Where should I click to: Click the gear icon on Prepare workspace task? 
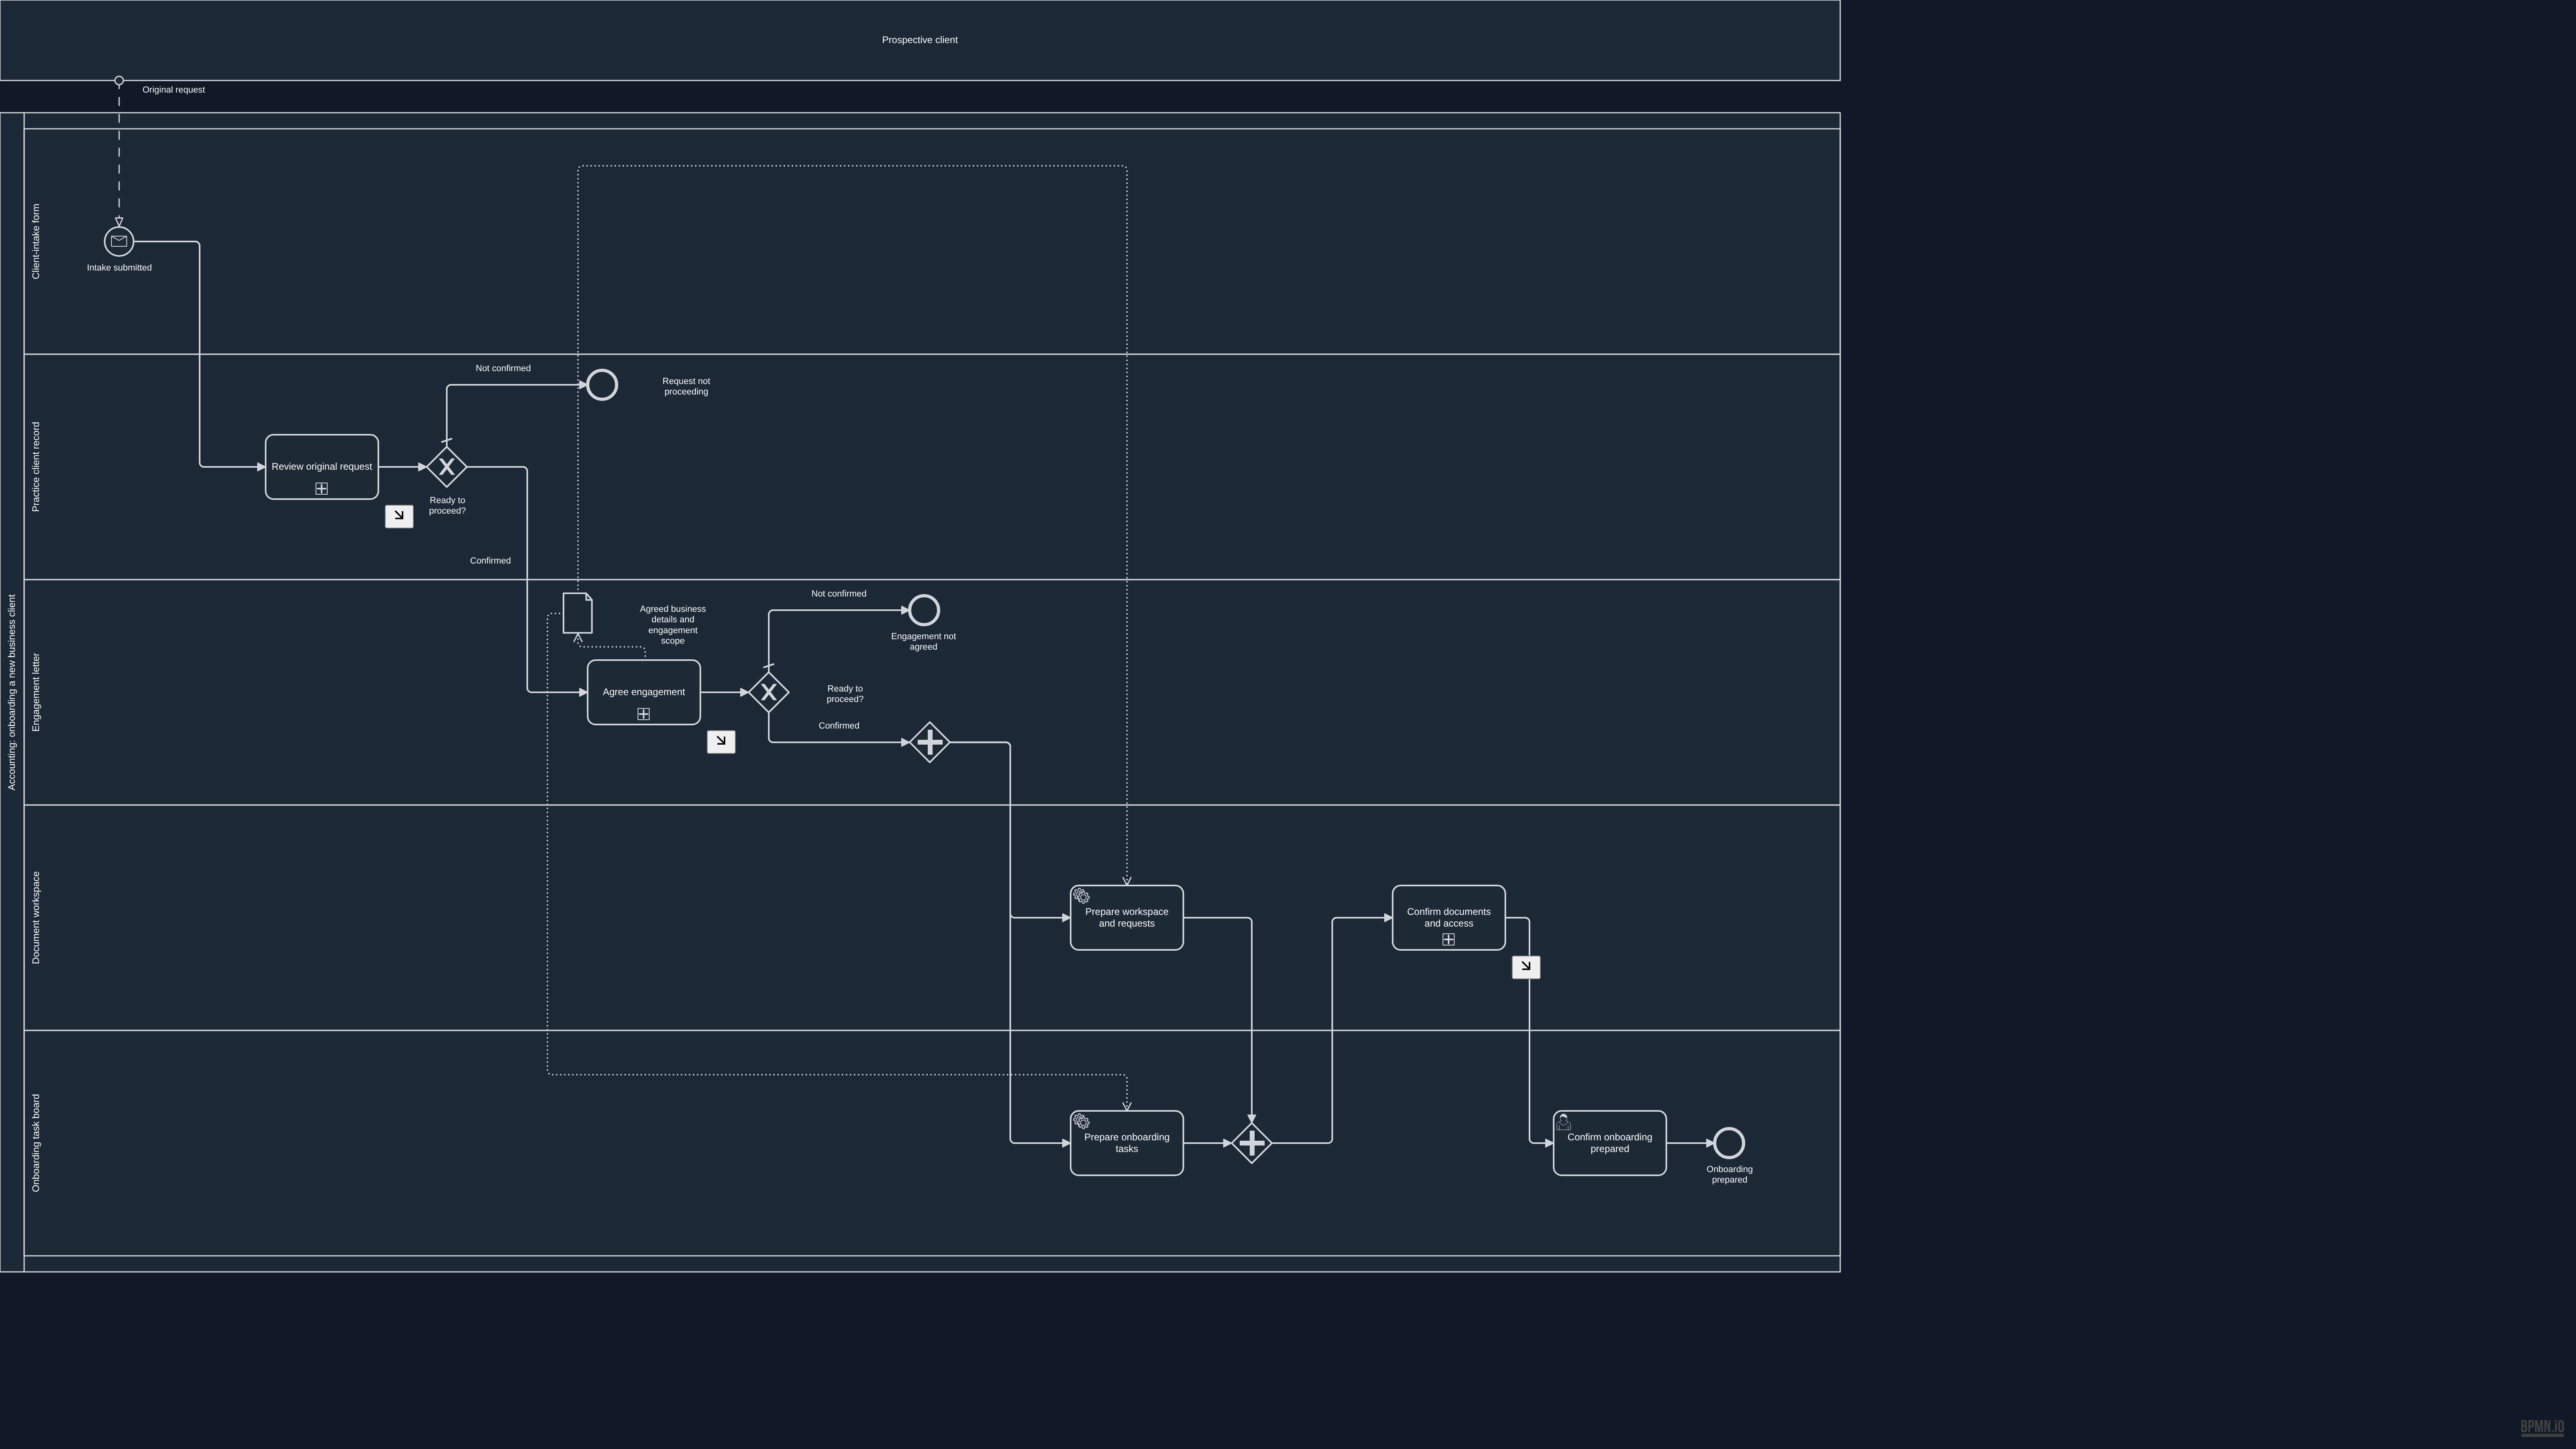click(x=1081, y=896)
